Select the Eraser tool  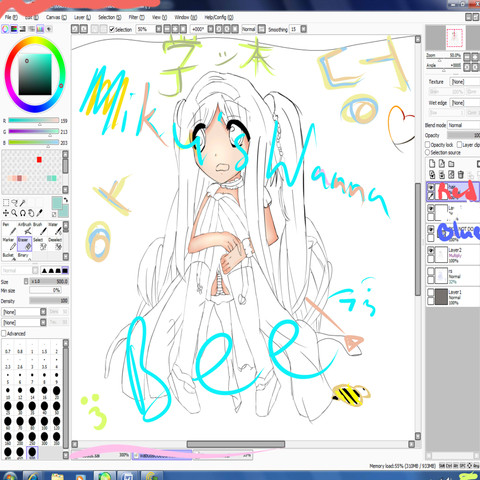[x=25, y=244]
